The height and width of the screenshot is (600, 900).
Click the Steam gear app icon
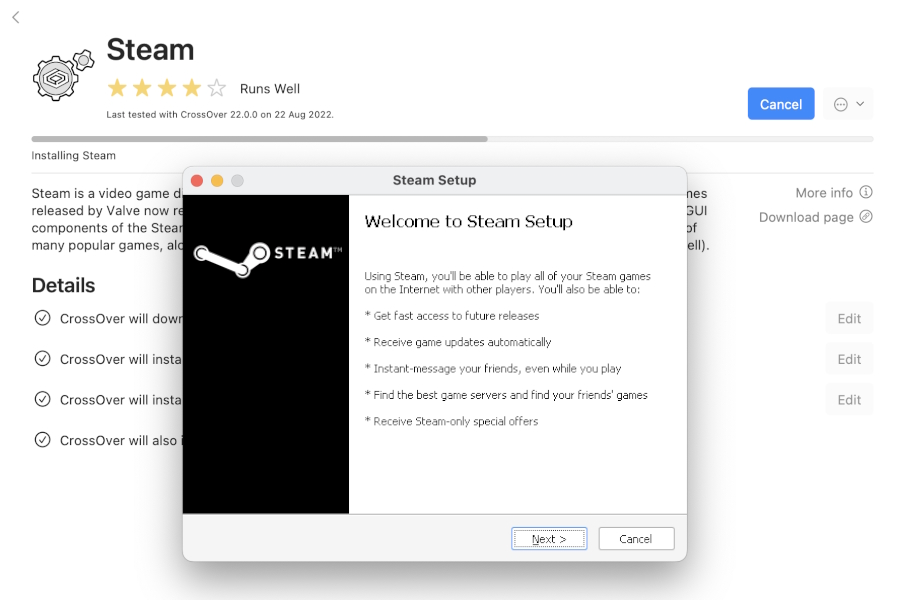point(63,75)
